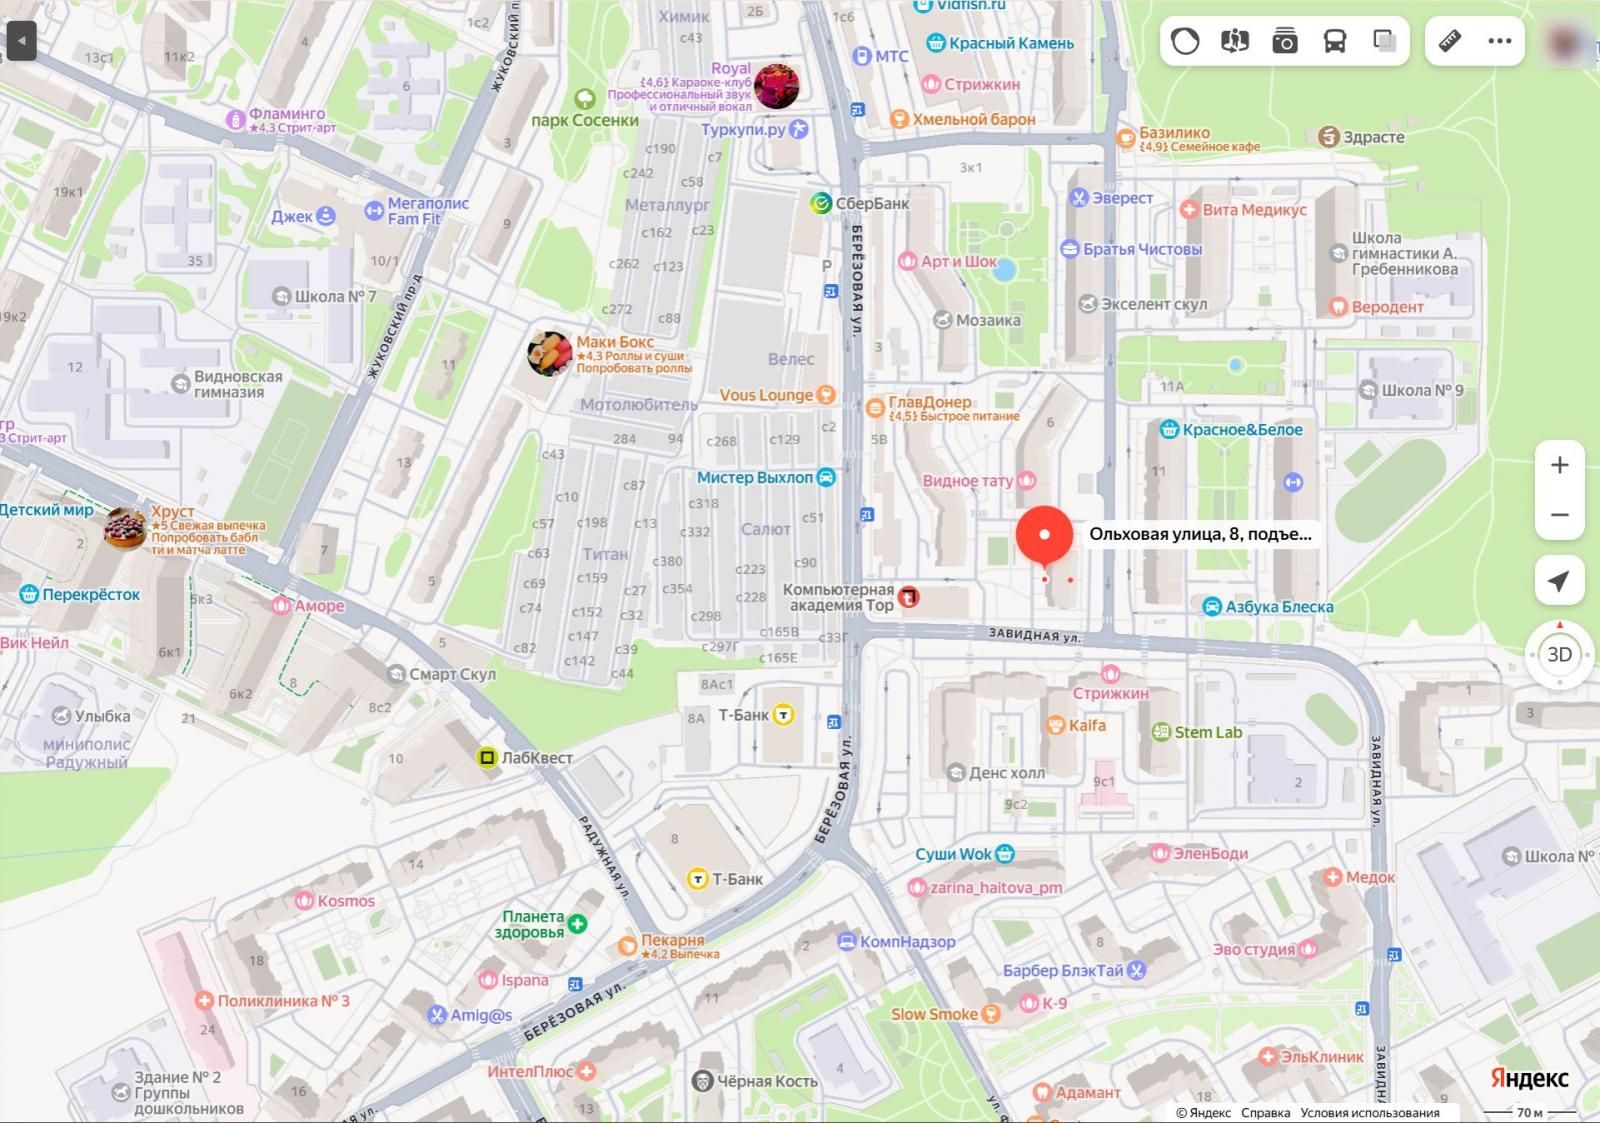Click Смарт Скул marker
The height and width of the screenshot is (1123, 1600).
pyautogui.click(x=396, y=674)
